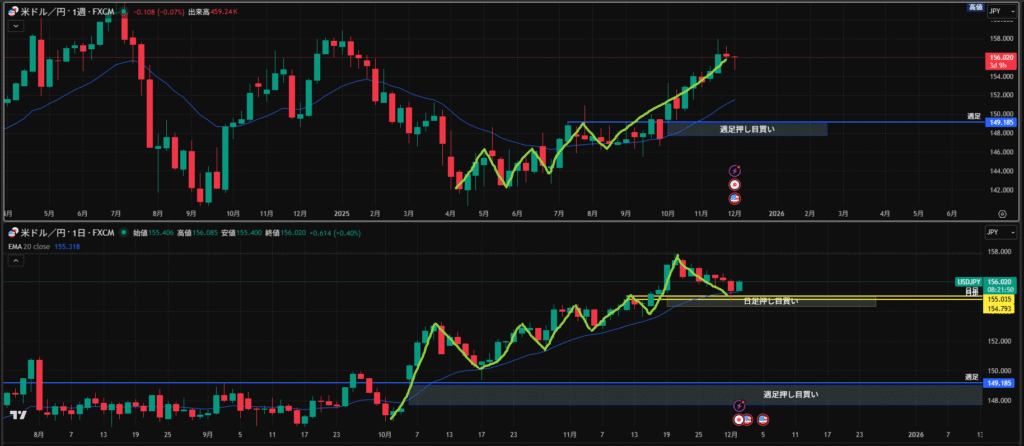Click the weekly chart time axis settings icon
Image resolution: width=1024 pixels, height=446 pixels.
[x=1002, y=214]
